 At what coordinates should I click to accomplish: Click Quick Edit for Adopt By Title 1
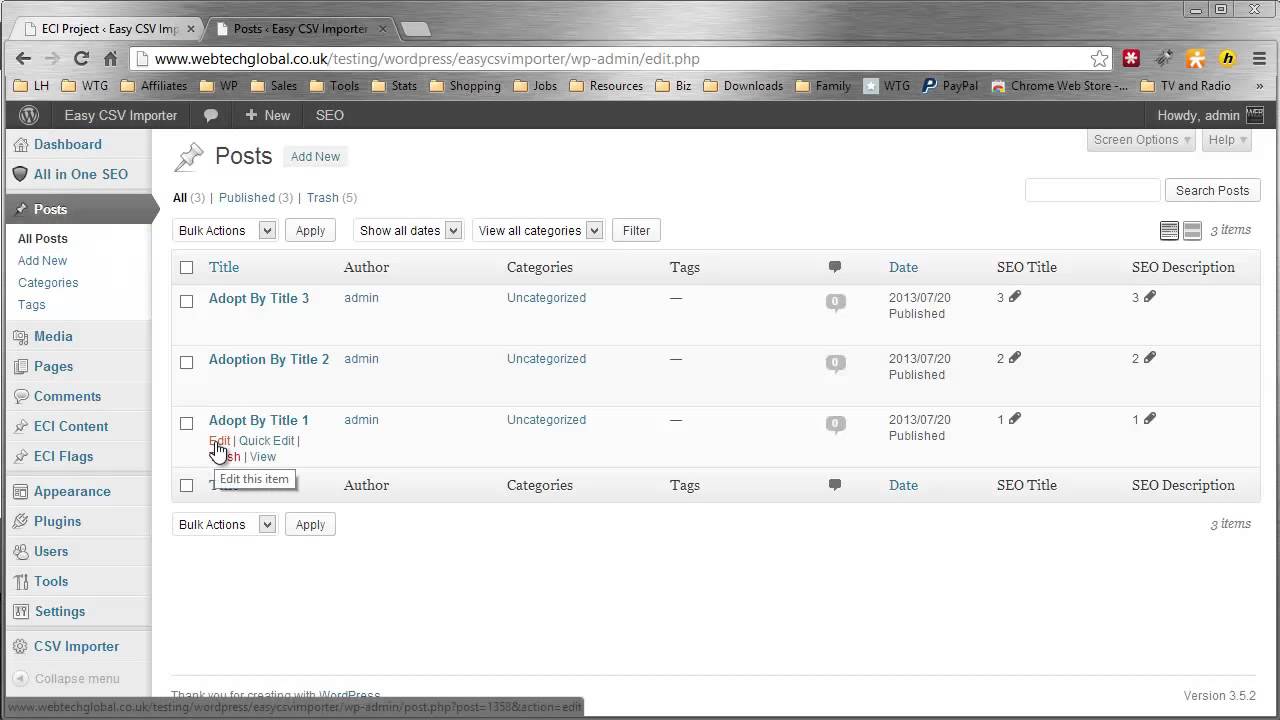click(x=267, y=441)
